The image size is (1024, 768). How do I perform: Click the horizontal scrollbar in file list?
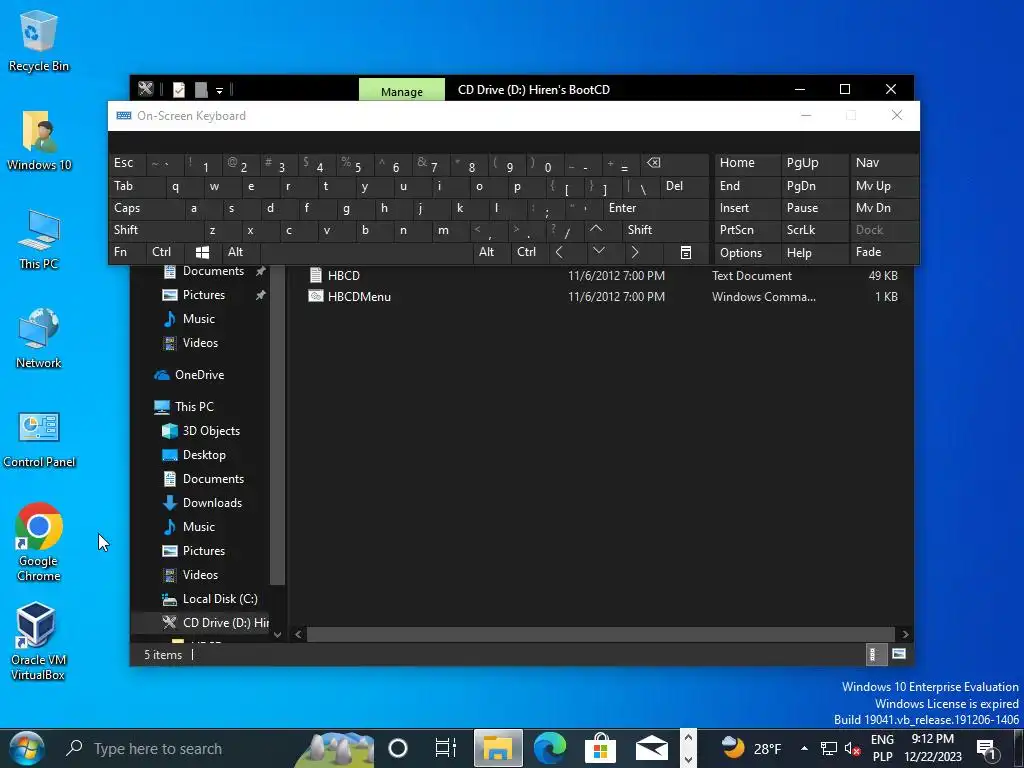coord(600,634)
